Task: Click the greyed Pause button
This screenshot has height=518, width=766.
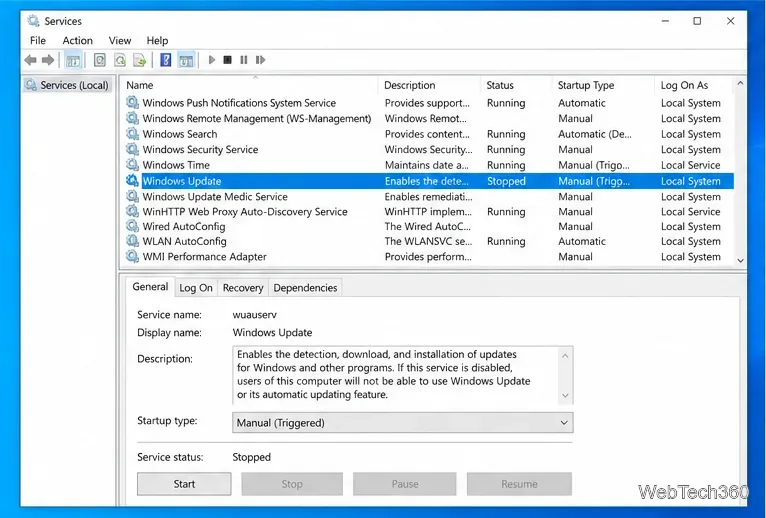Action: point(404,484)
